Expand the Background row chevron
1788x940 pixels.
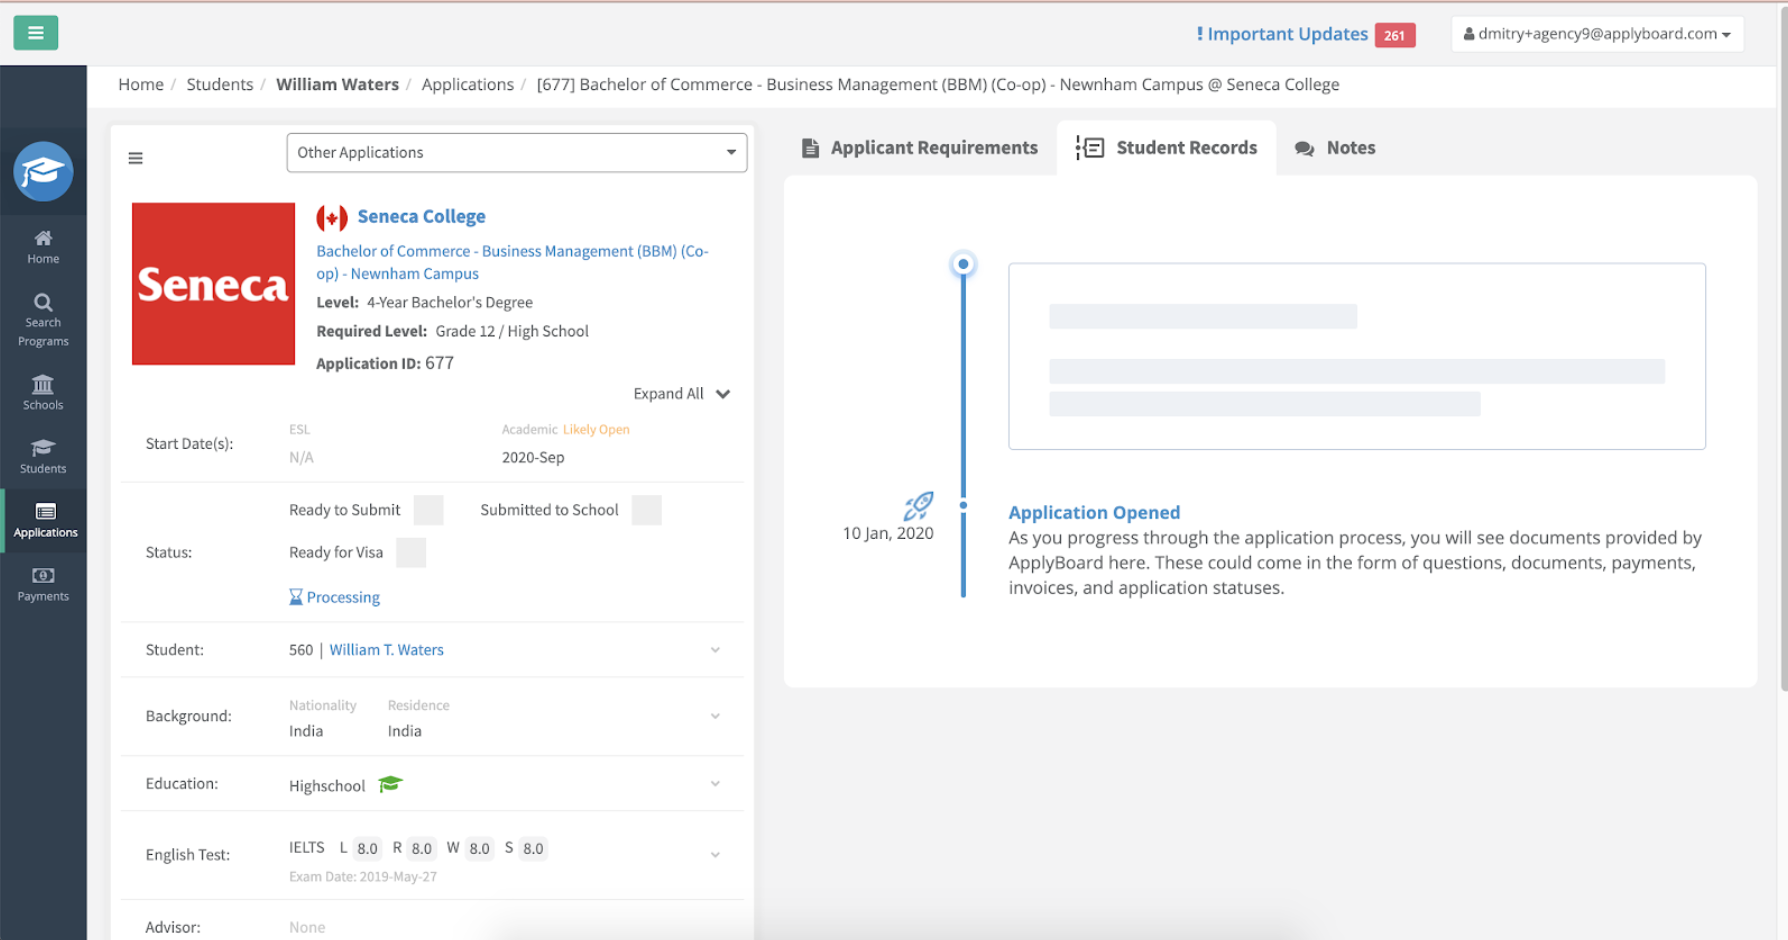click(715, 716)
